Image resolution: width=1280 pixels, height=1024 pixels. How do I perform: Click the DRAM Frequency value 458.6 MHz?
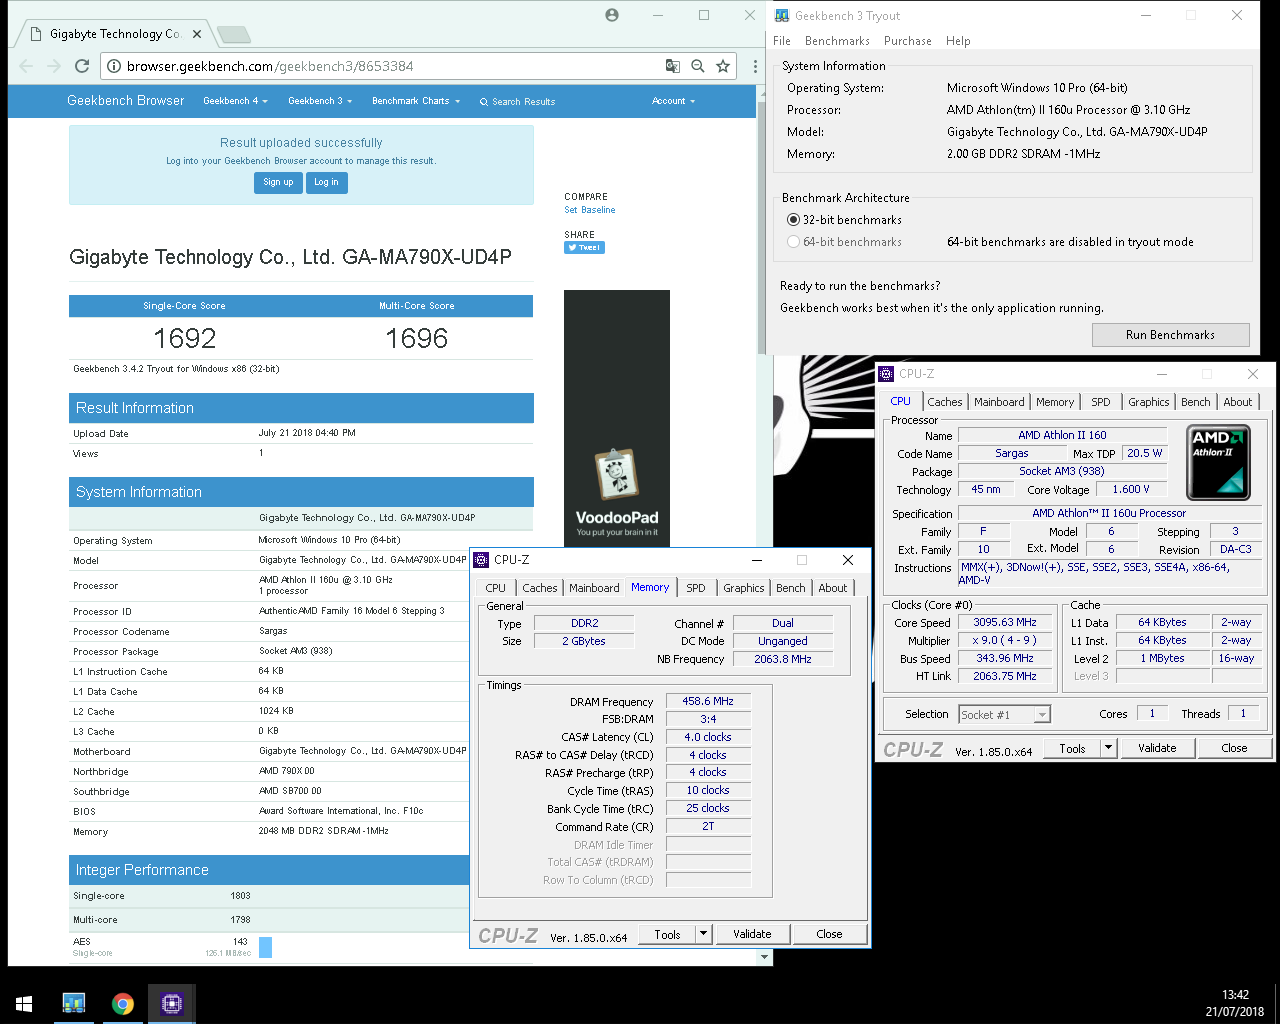coord(708,701)
